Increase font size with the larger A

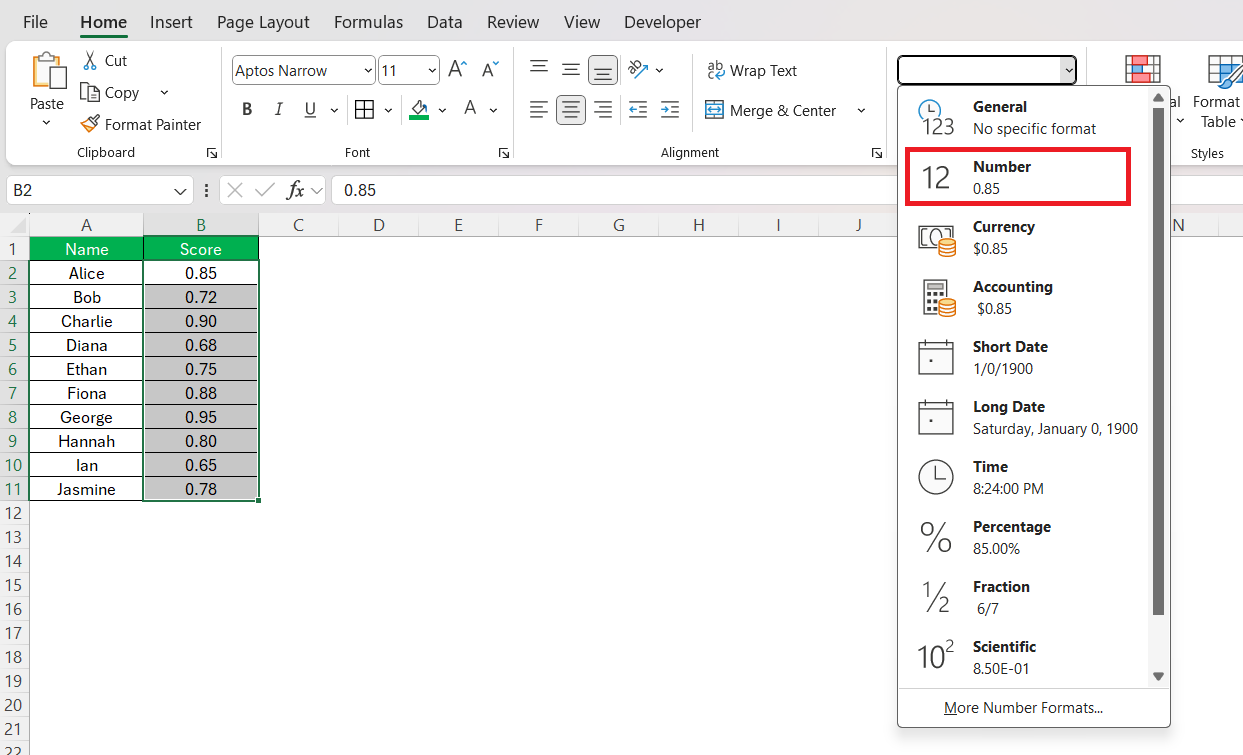(x=457, y=70)
